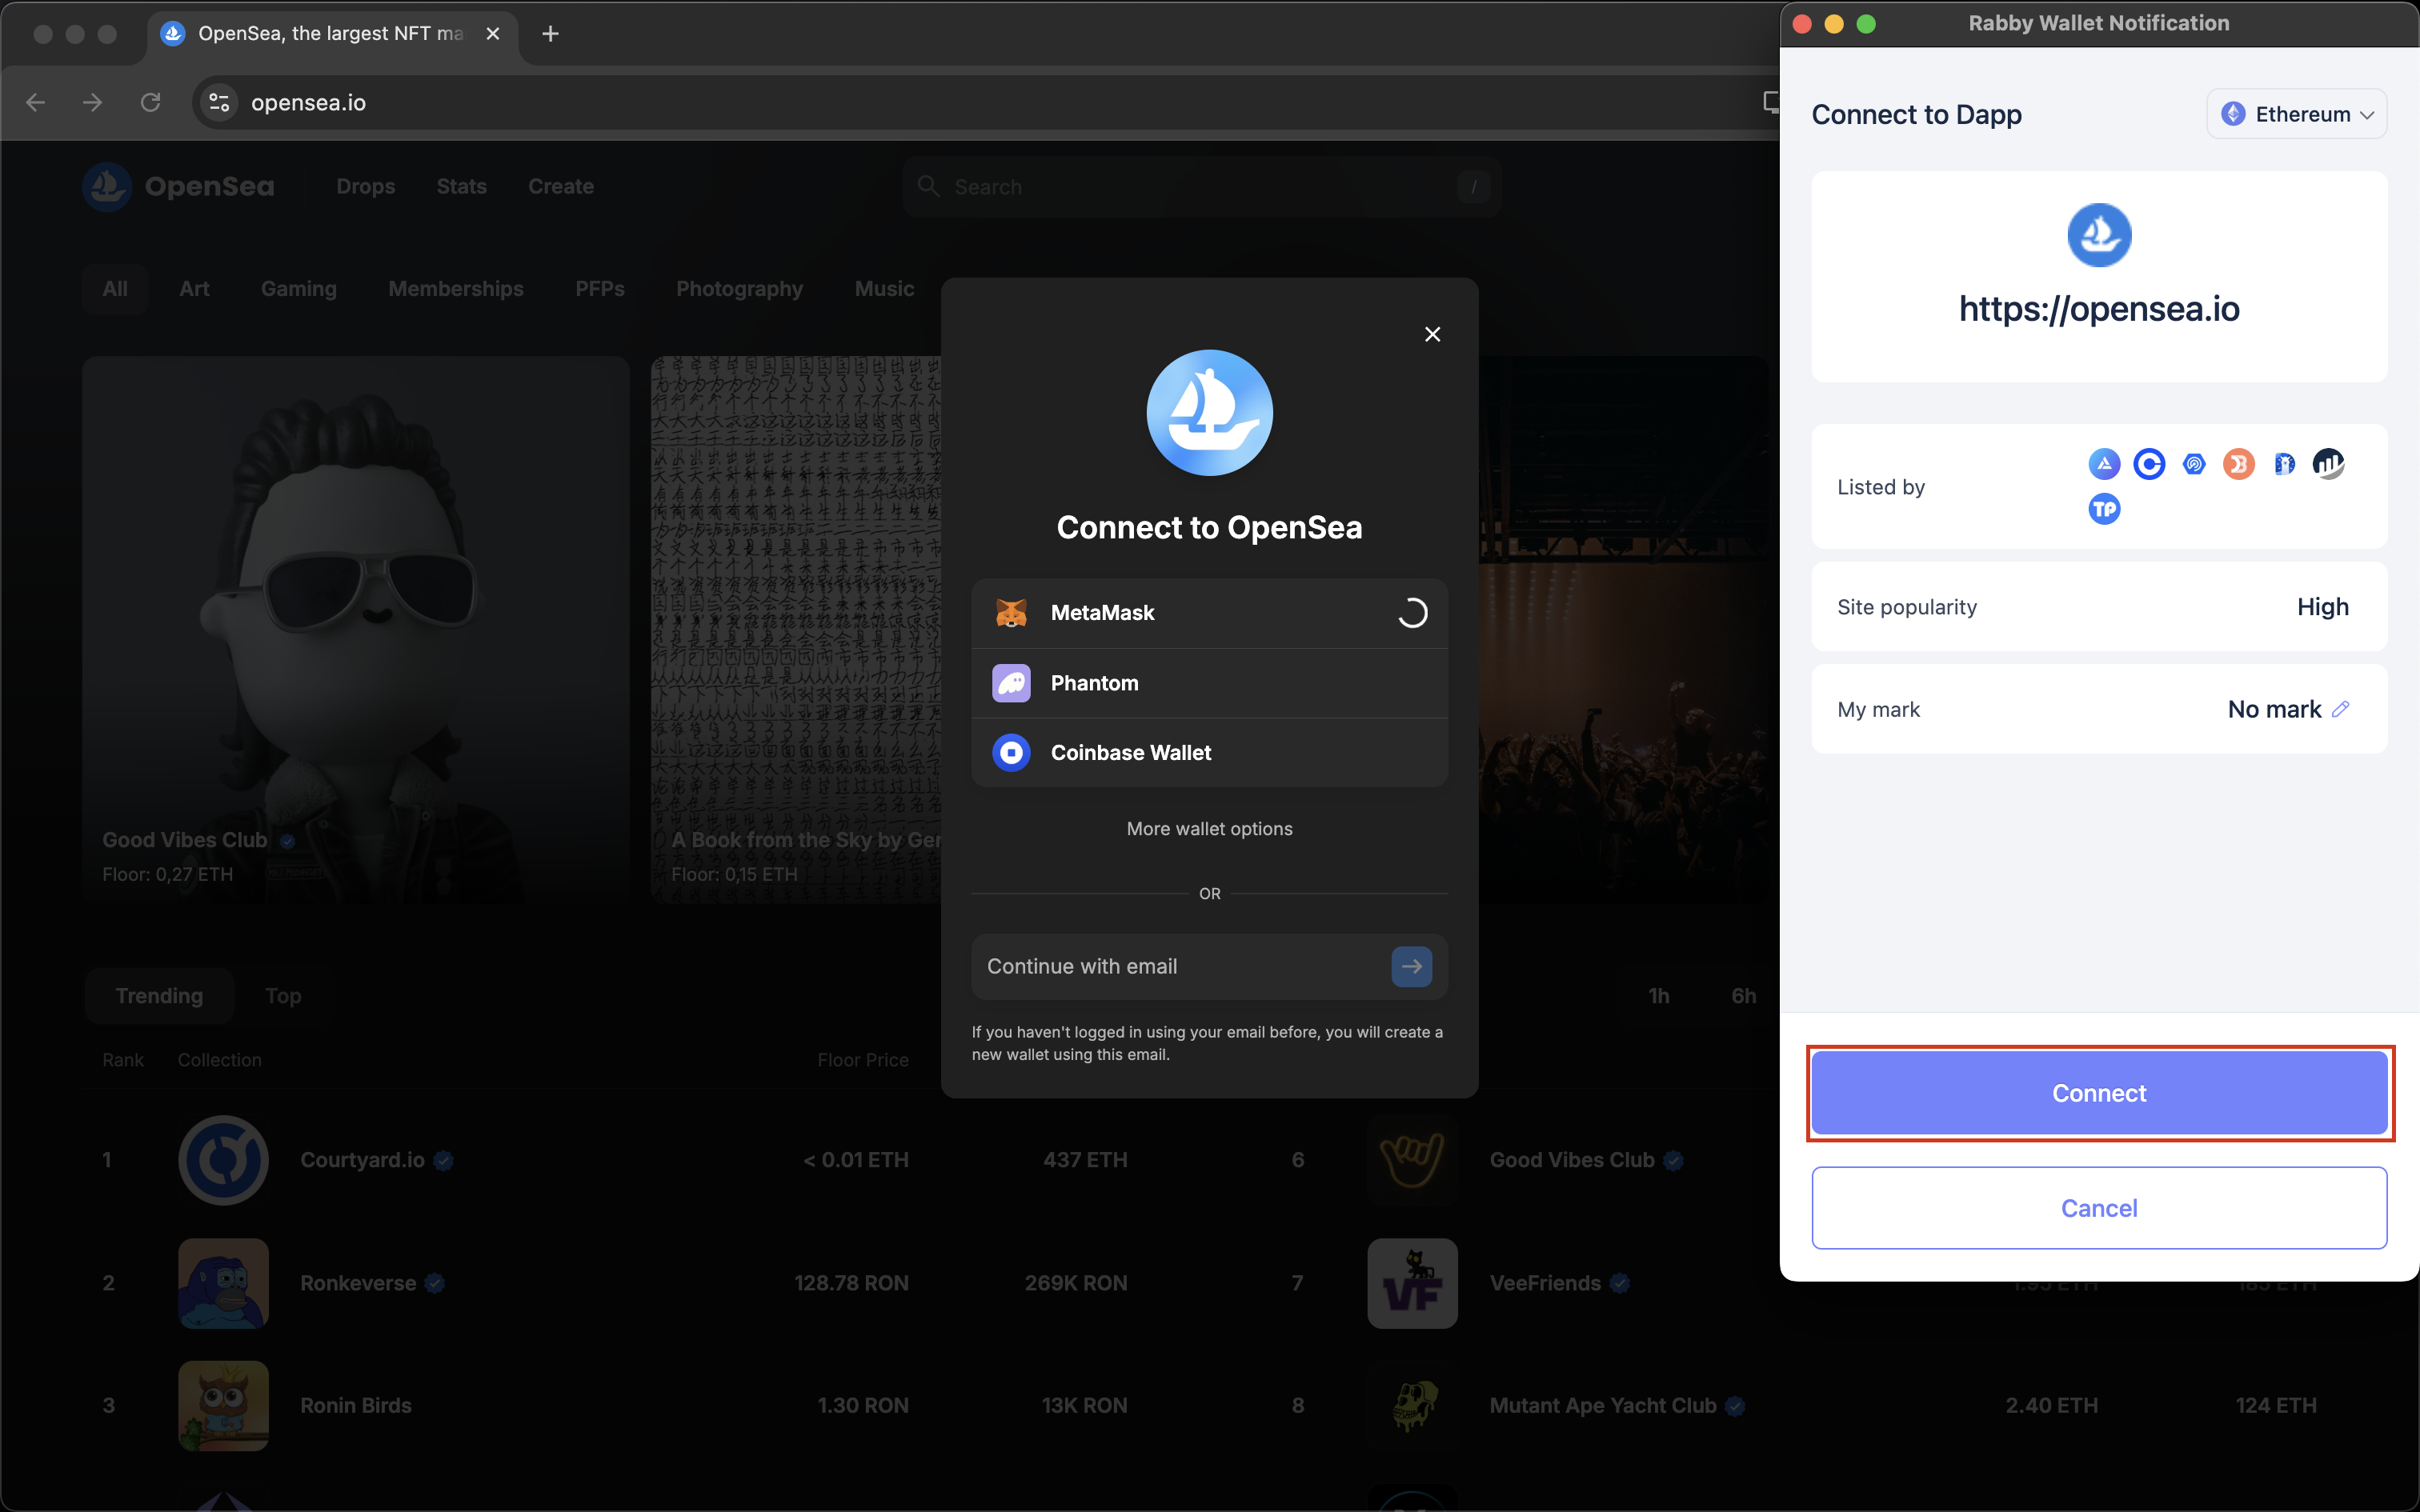Image resolution: width=2420 pixels, height=1512 pixels.
Task: Select the Gaming category tab
Action: 299,289
